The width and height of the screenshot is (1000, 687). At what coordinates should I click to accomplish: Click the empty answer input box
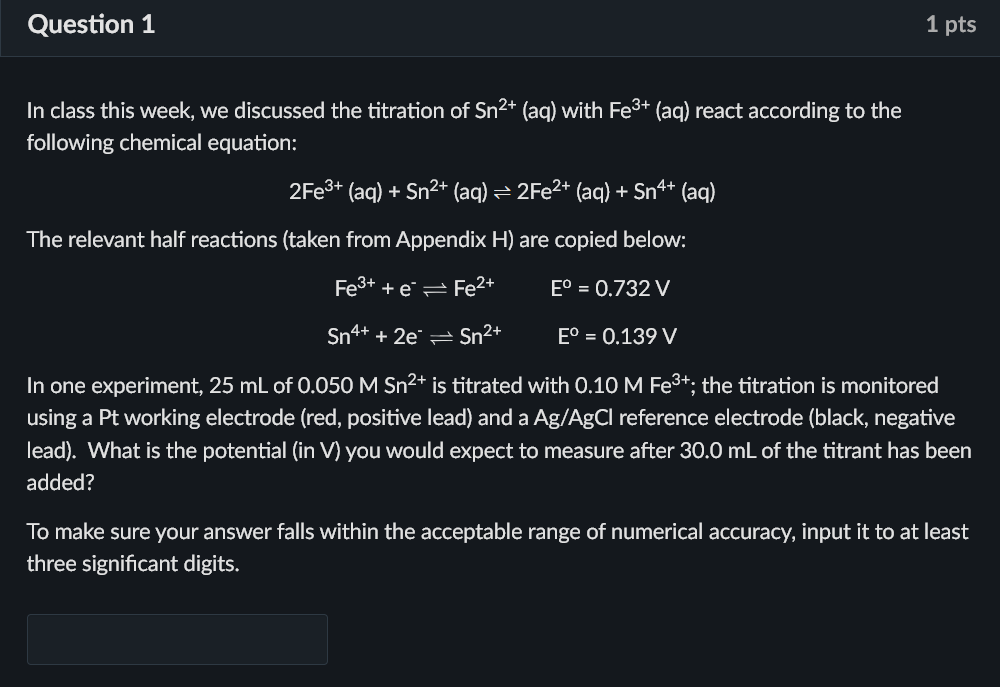tap(177, 639)
